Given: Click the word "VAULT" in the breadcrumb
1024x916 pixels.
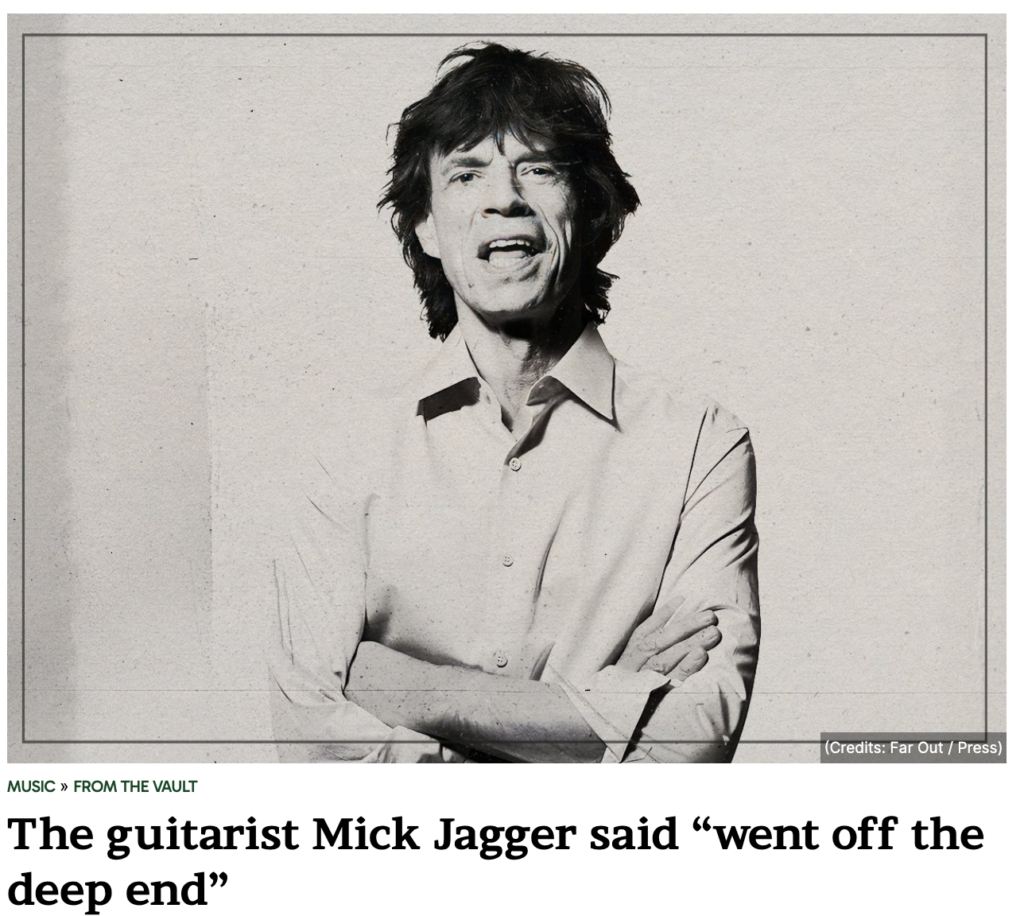Looking at the screenshot, I should click(x=174, y=786).
